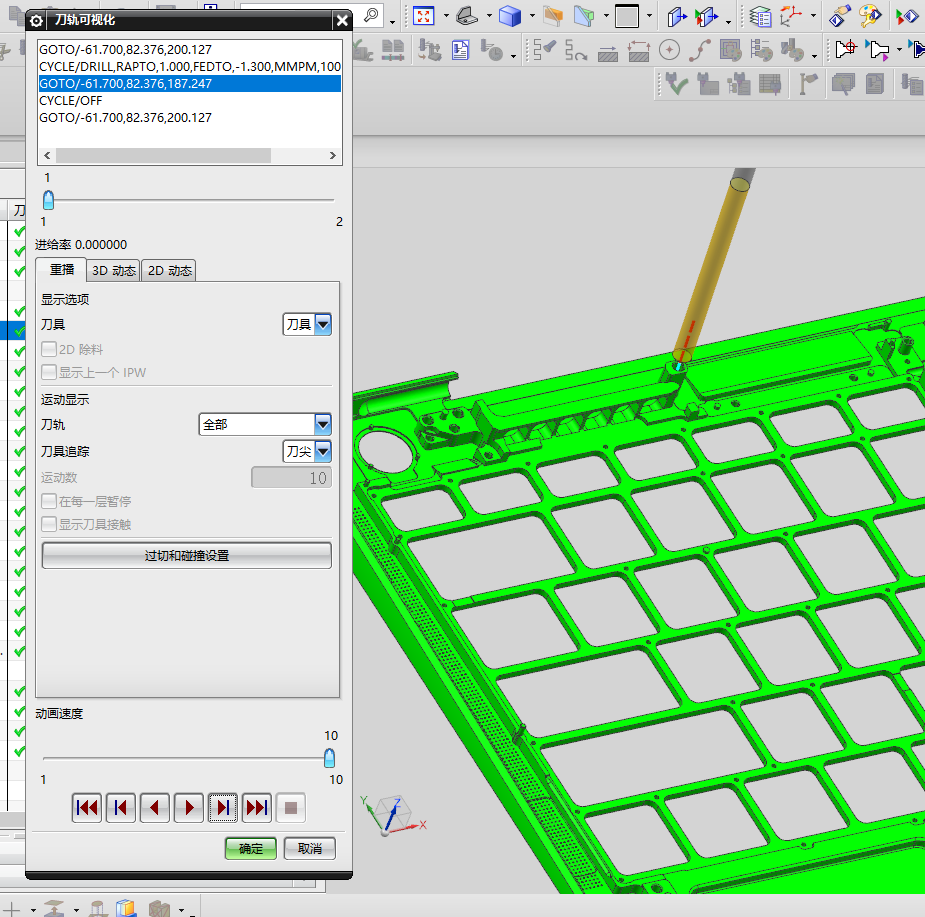
Task: Switch to the 2D 动态 tab
Action: (x=169, y=270)
